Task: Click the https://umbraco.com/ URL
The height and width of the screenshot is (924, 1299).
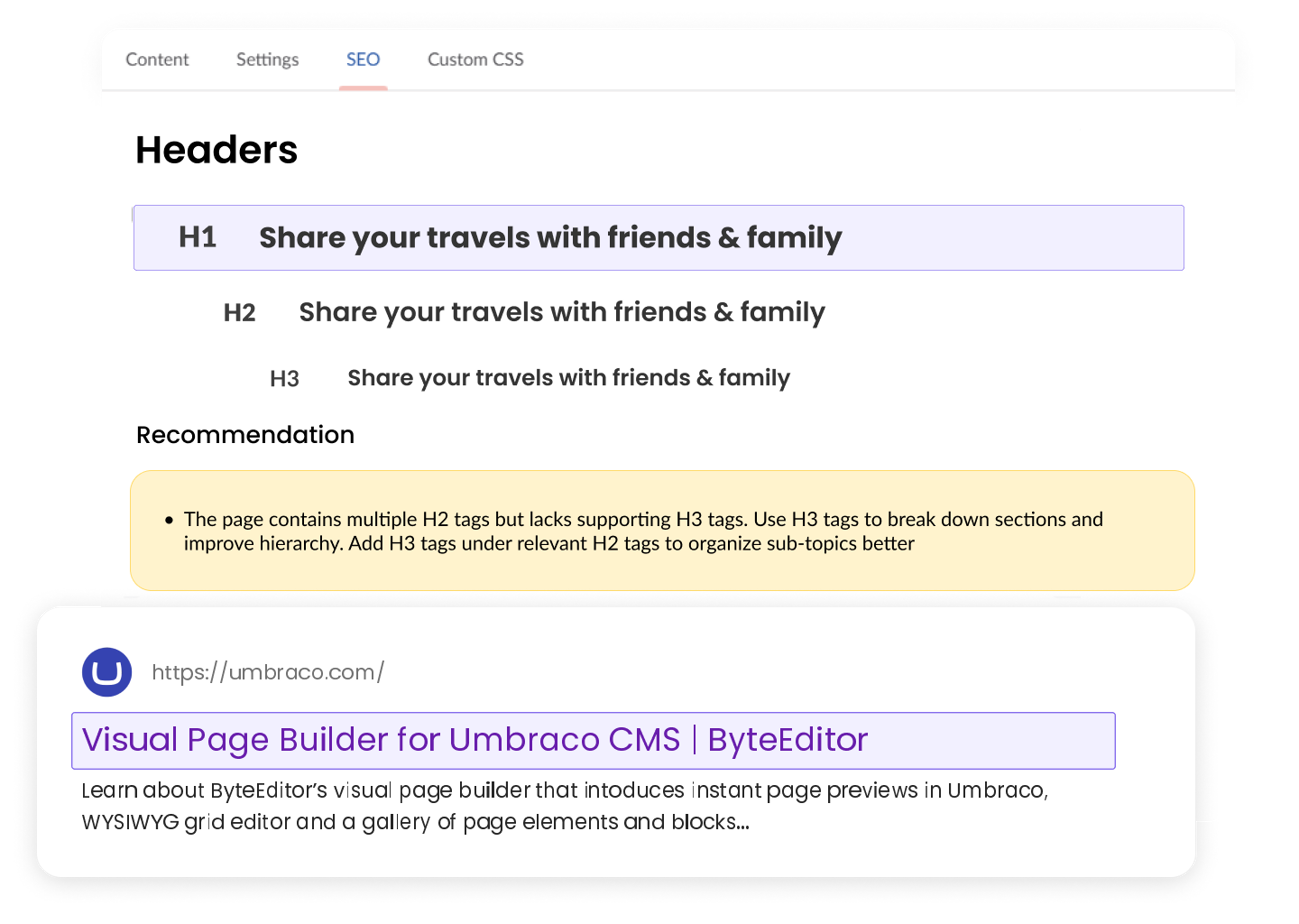Action: (x=267, y=672)
